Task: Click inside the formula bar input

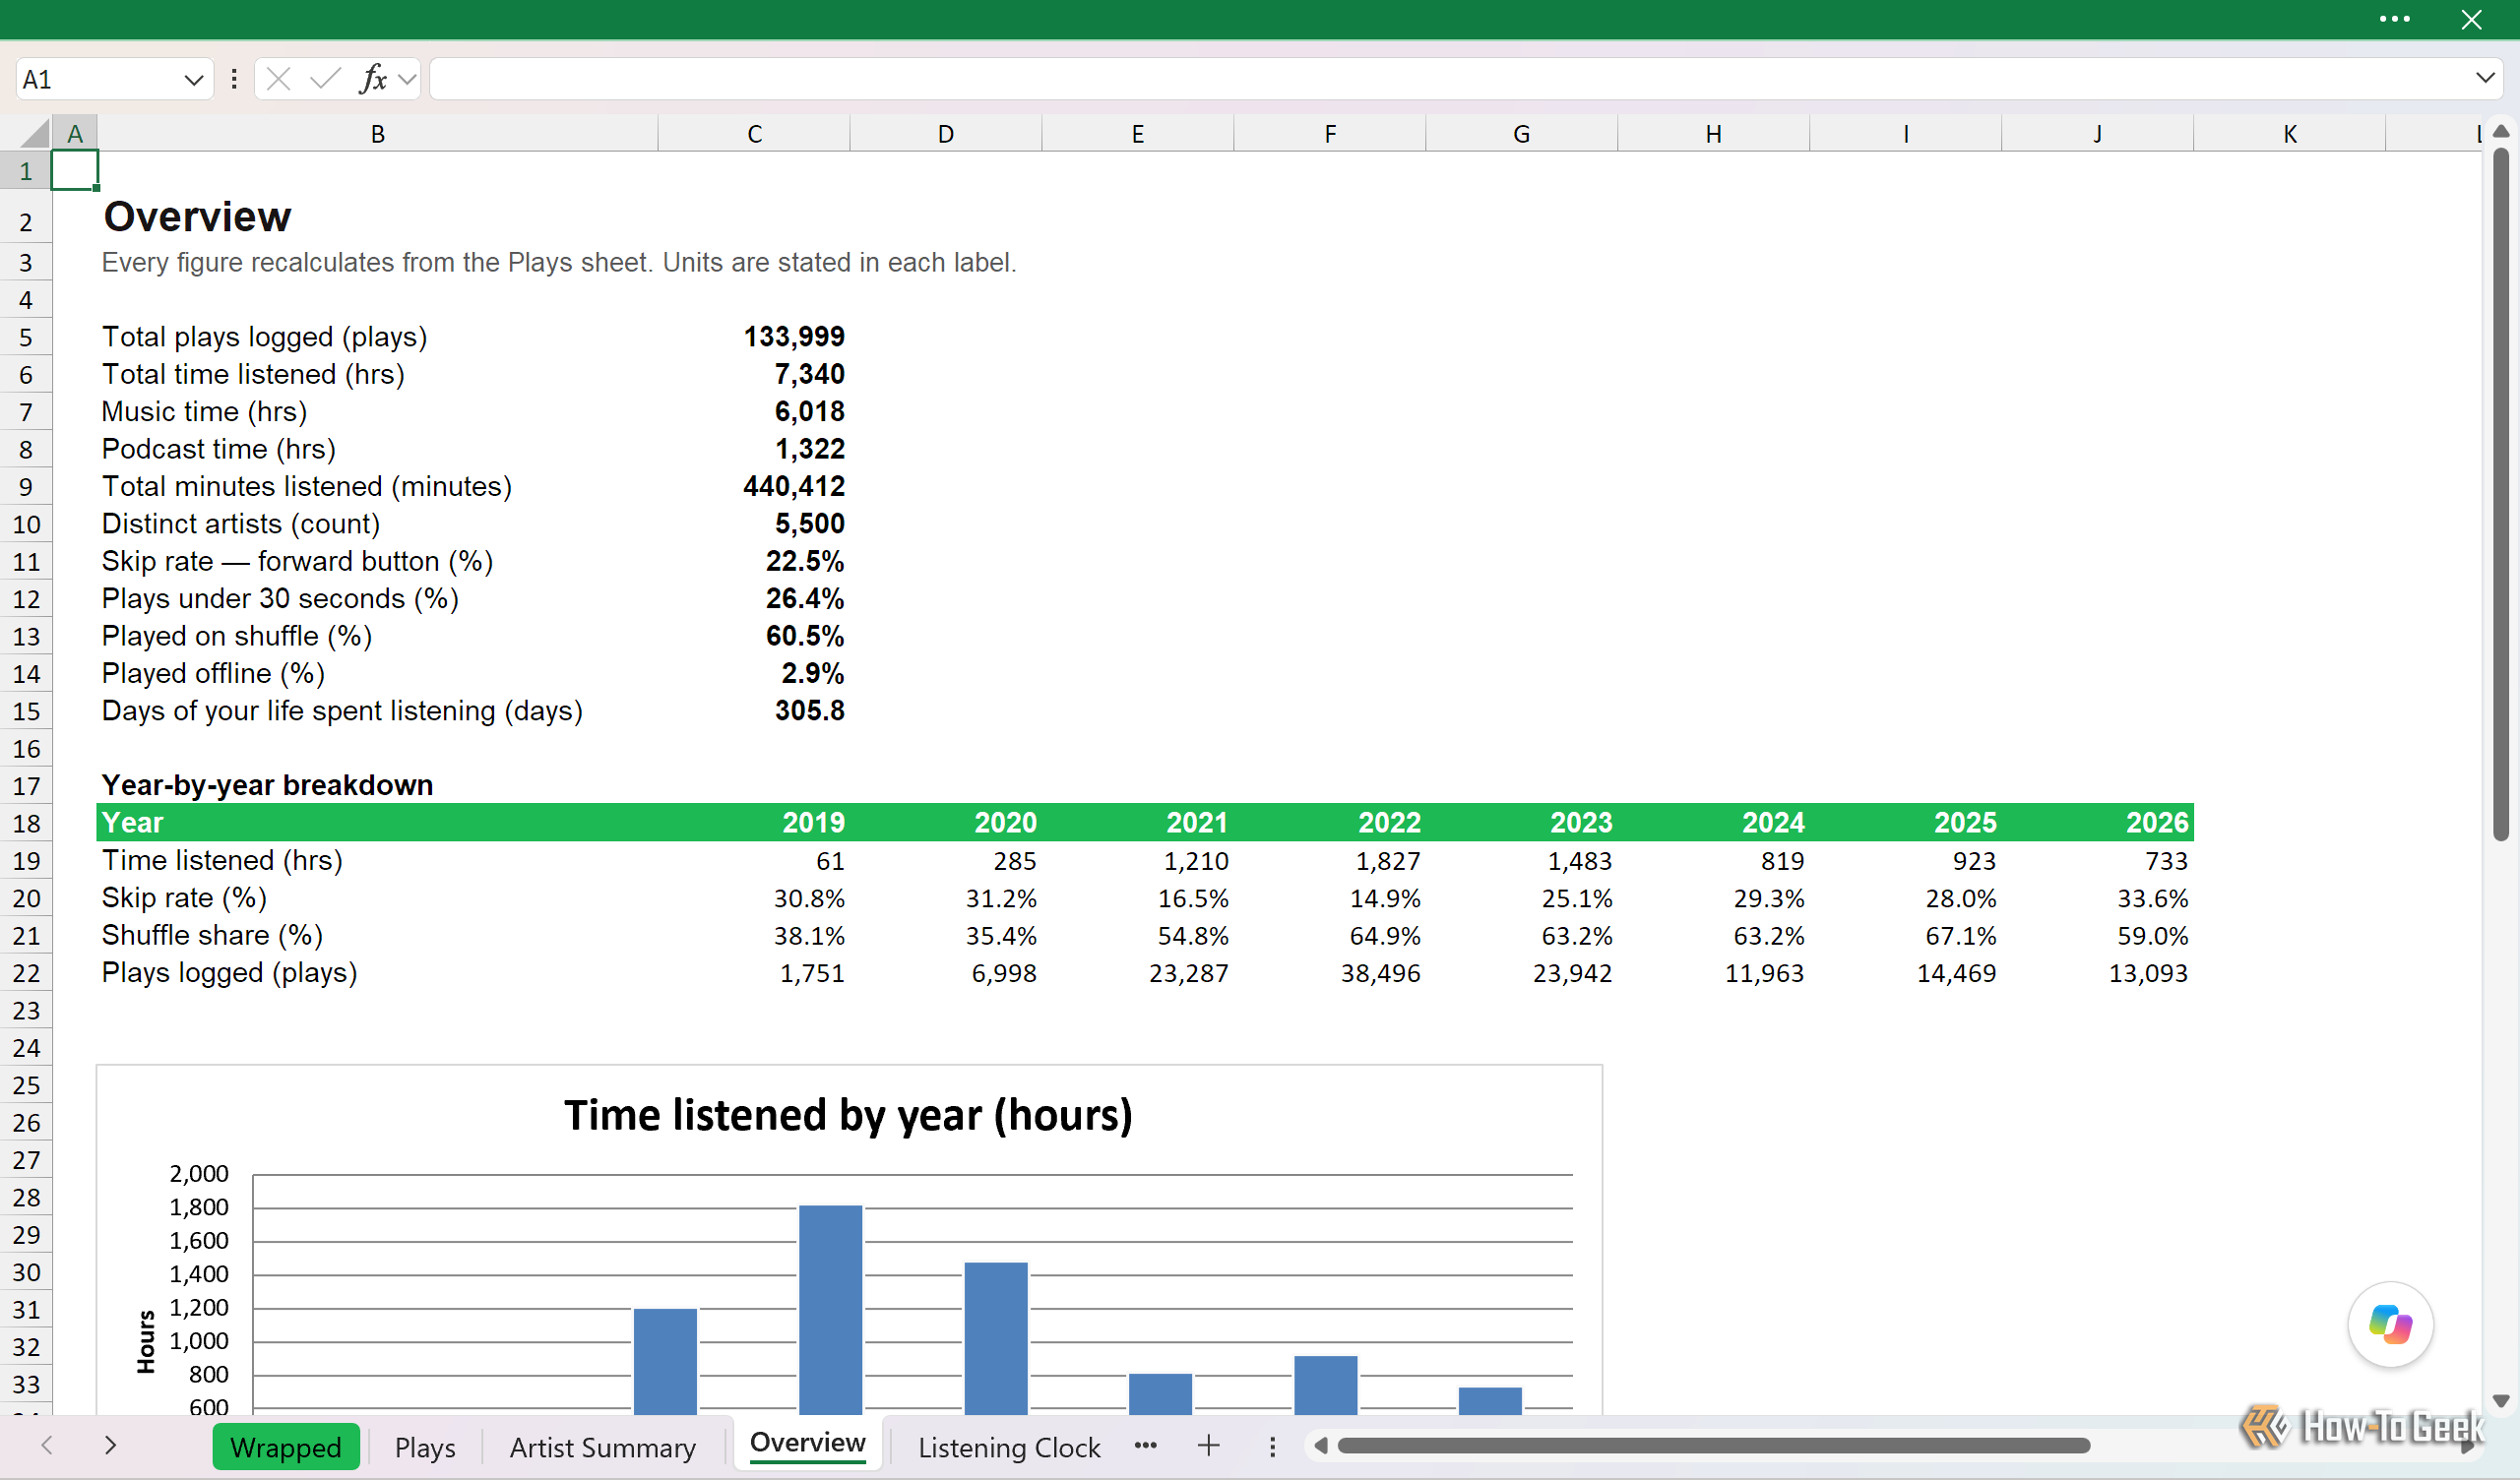Action: 1450,79
